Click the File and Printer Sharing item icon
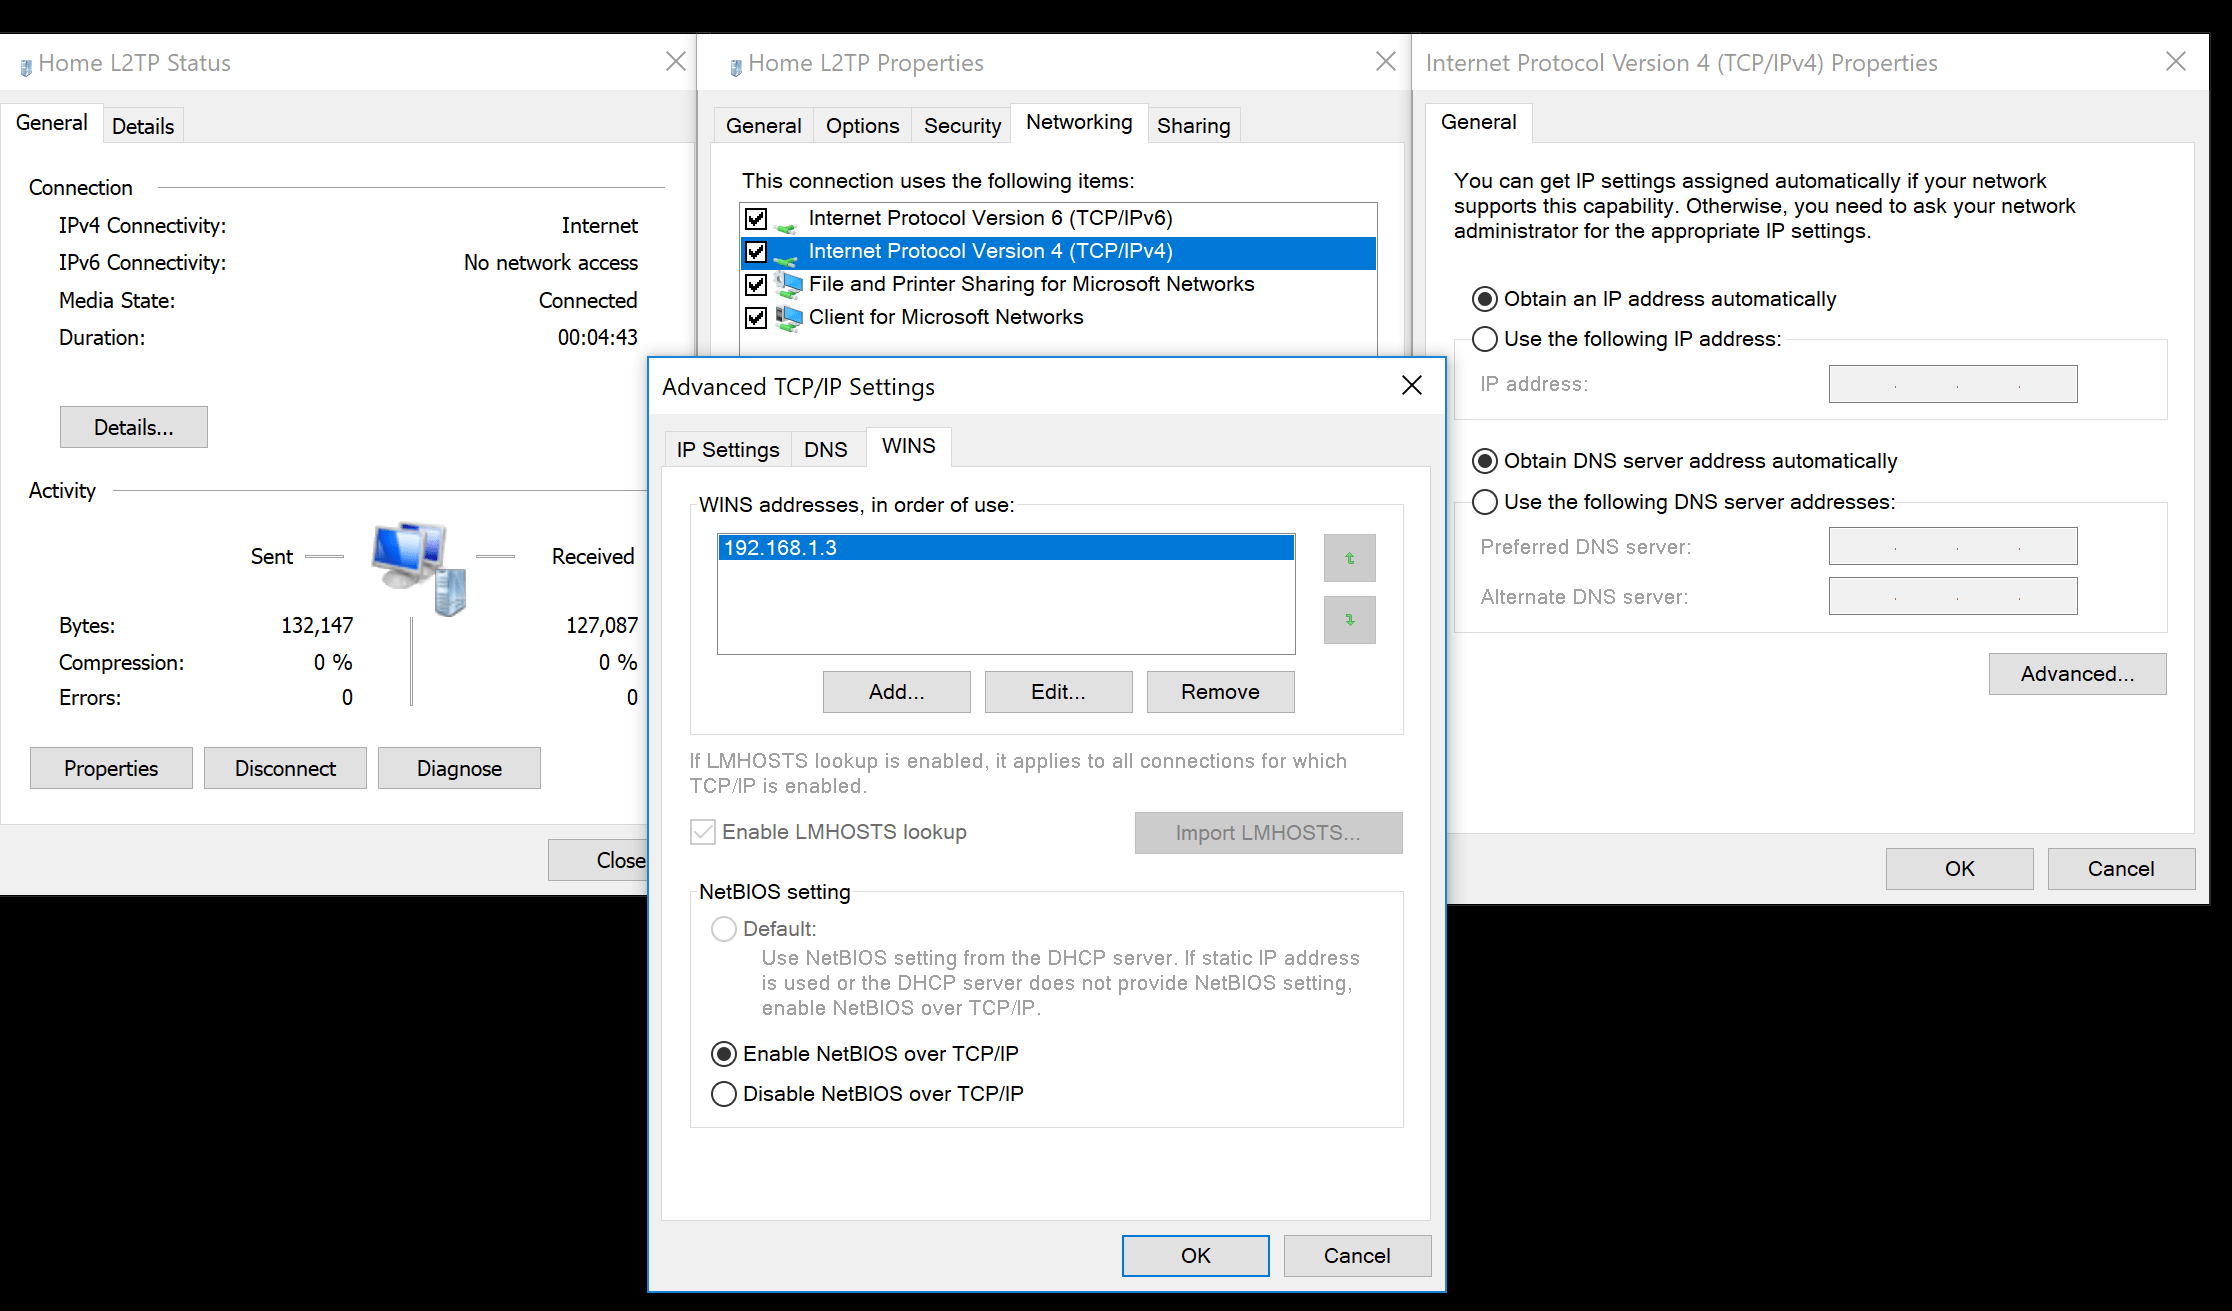This screenshot has width=2232, height=1311. (x=789, y=285)
